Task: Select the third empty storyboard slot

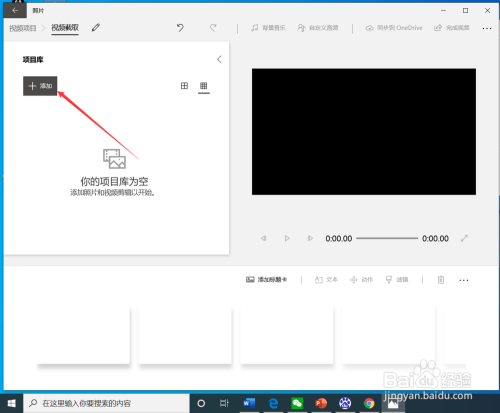Action: click(x=287, y=336)
